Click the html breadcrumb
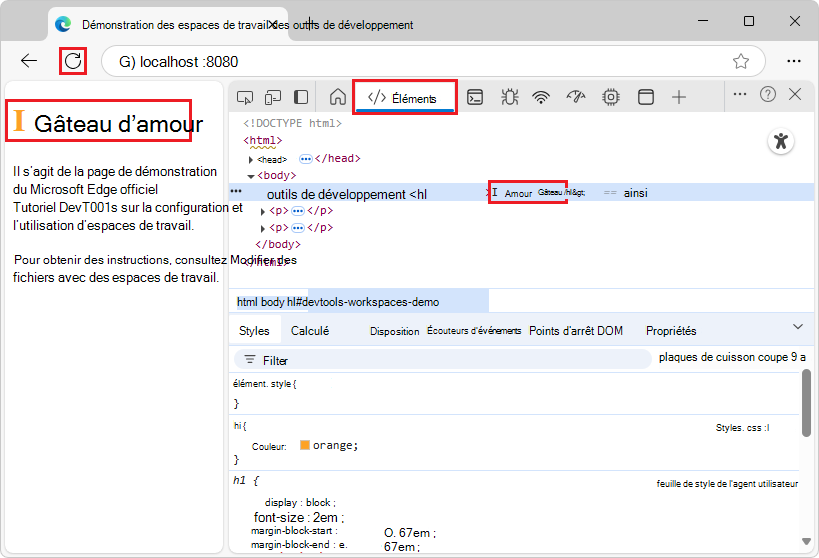 click(247, 302)
